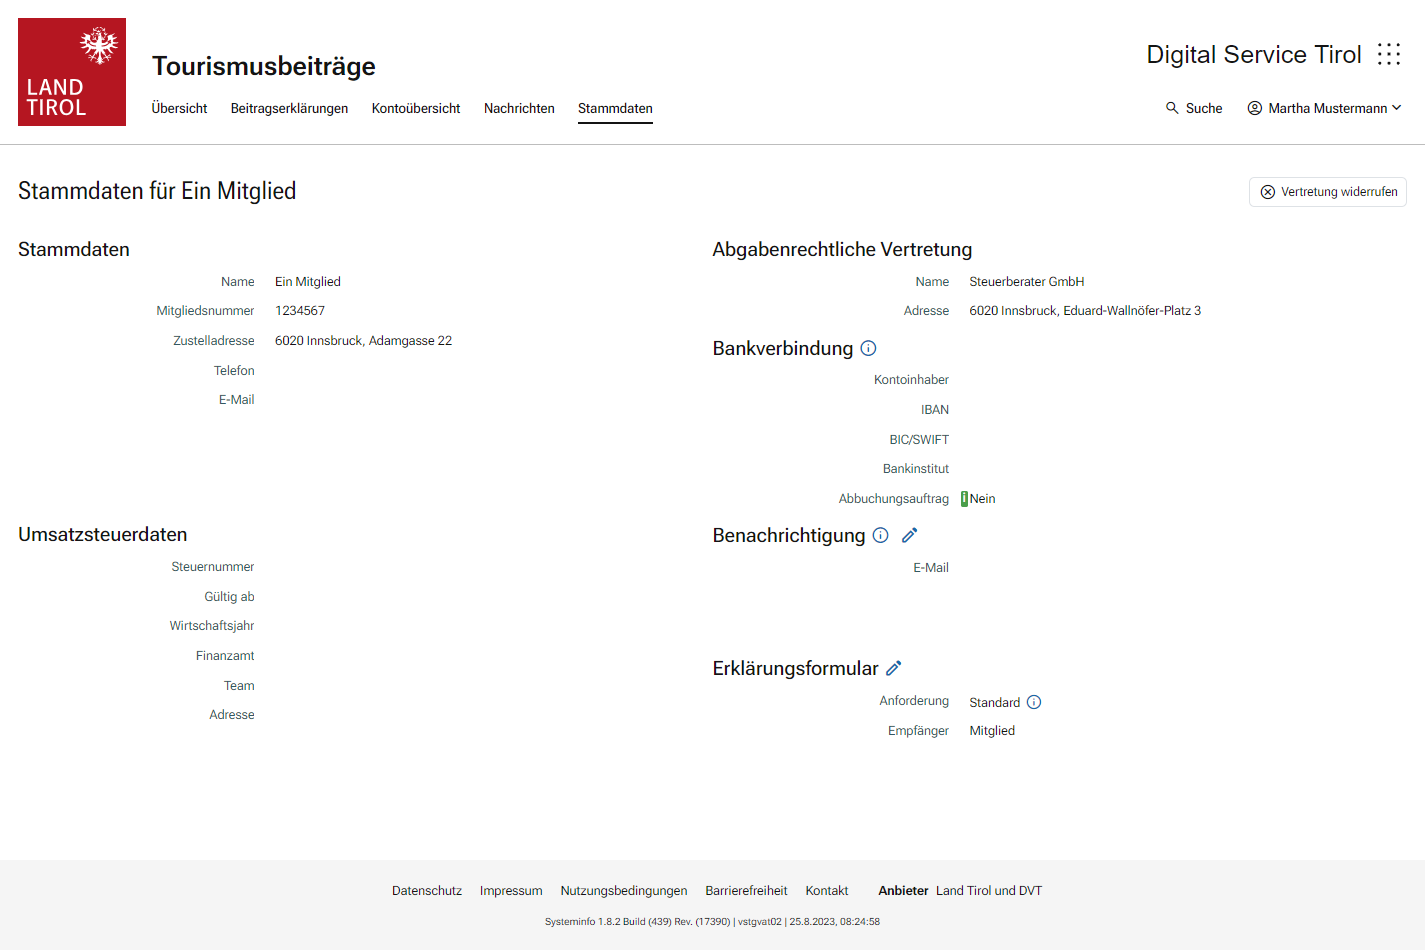This screenshot has width=1425, height=950.
Task: Click the info icon beside Benachrichtigung
Action: [880, 535]
